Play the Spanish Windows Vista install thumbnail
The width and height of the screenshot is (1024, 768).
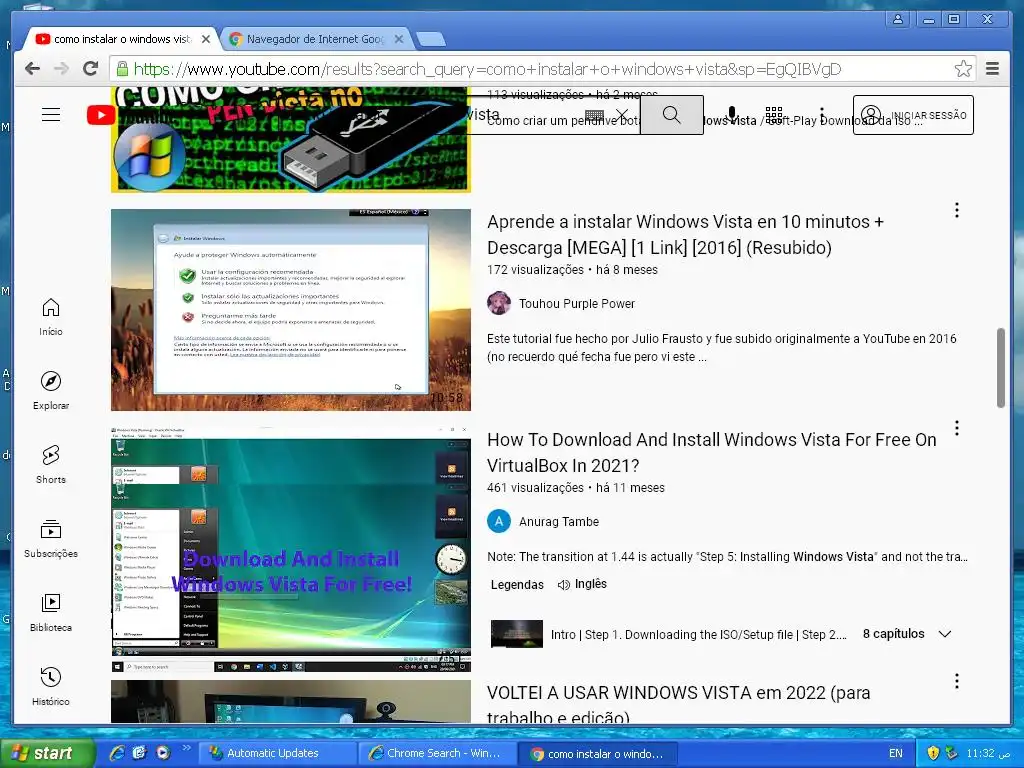(x=291, y=310)
